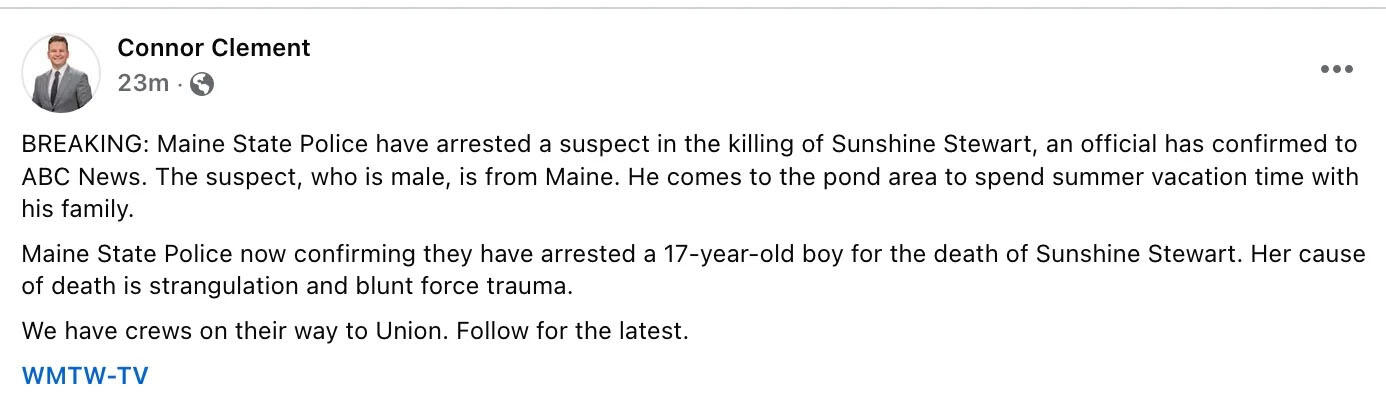The height and width of the screenshot is (400, 1386).
Task: Click the 23m post timestamp
Action: (143, 84)
